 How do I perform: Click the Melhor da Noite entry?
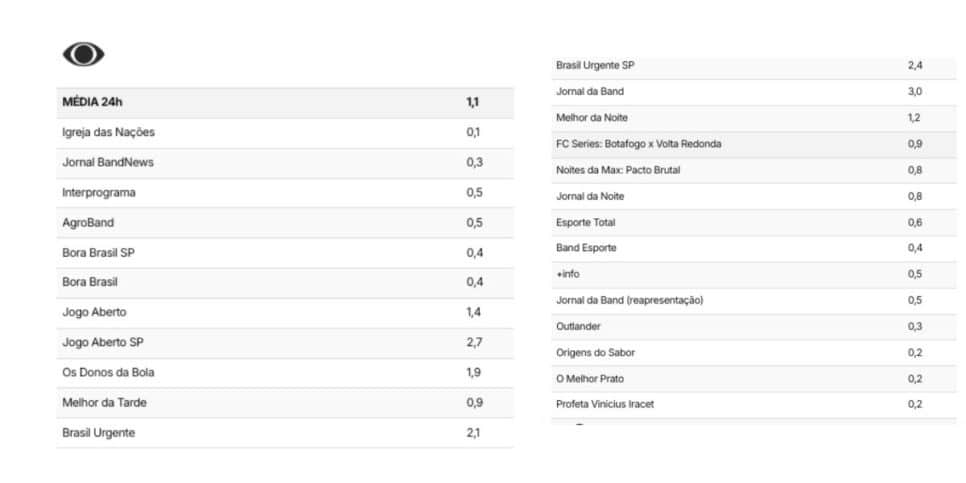pyautogui.click(x=753, y=118)
